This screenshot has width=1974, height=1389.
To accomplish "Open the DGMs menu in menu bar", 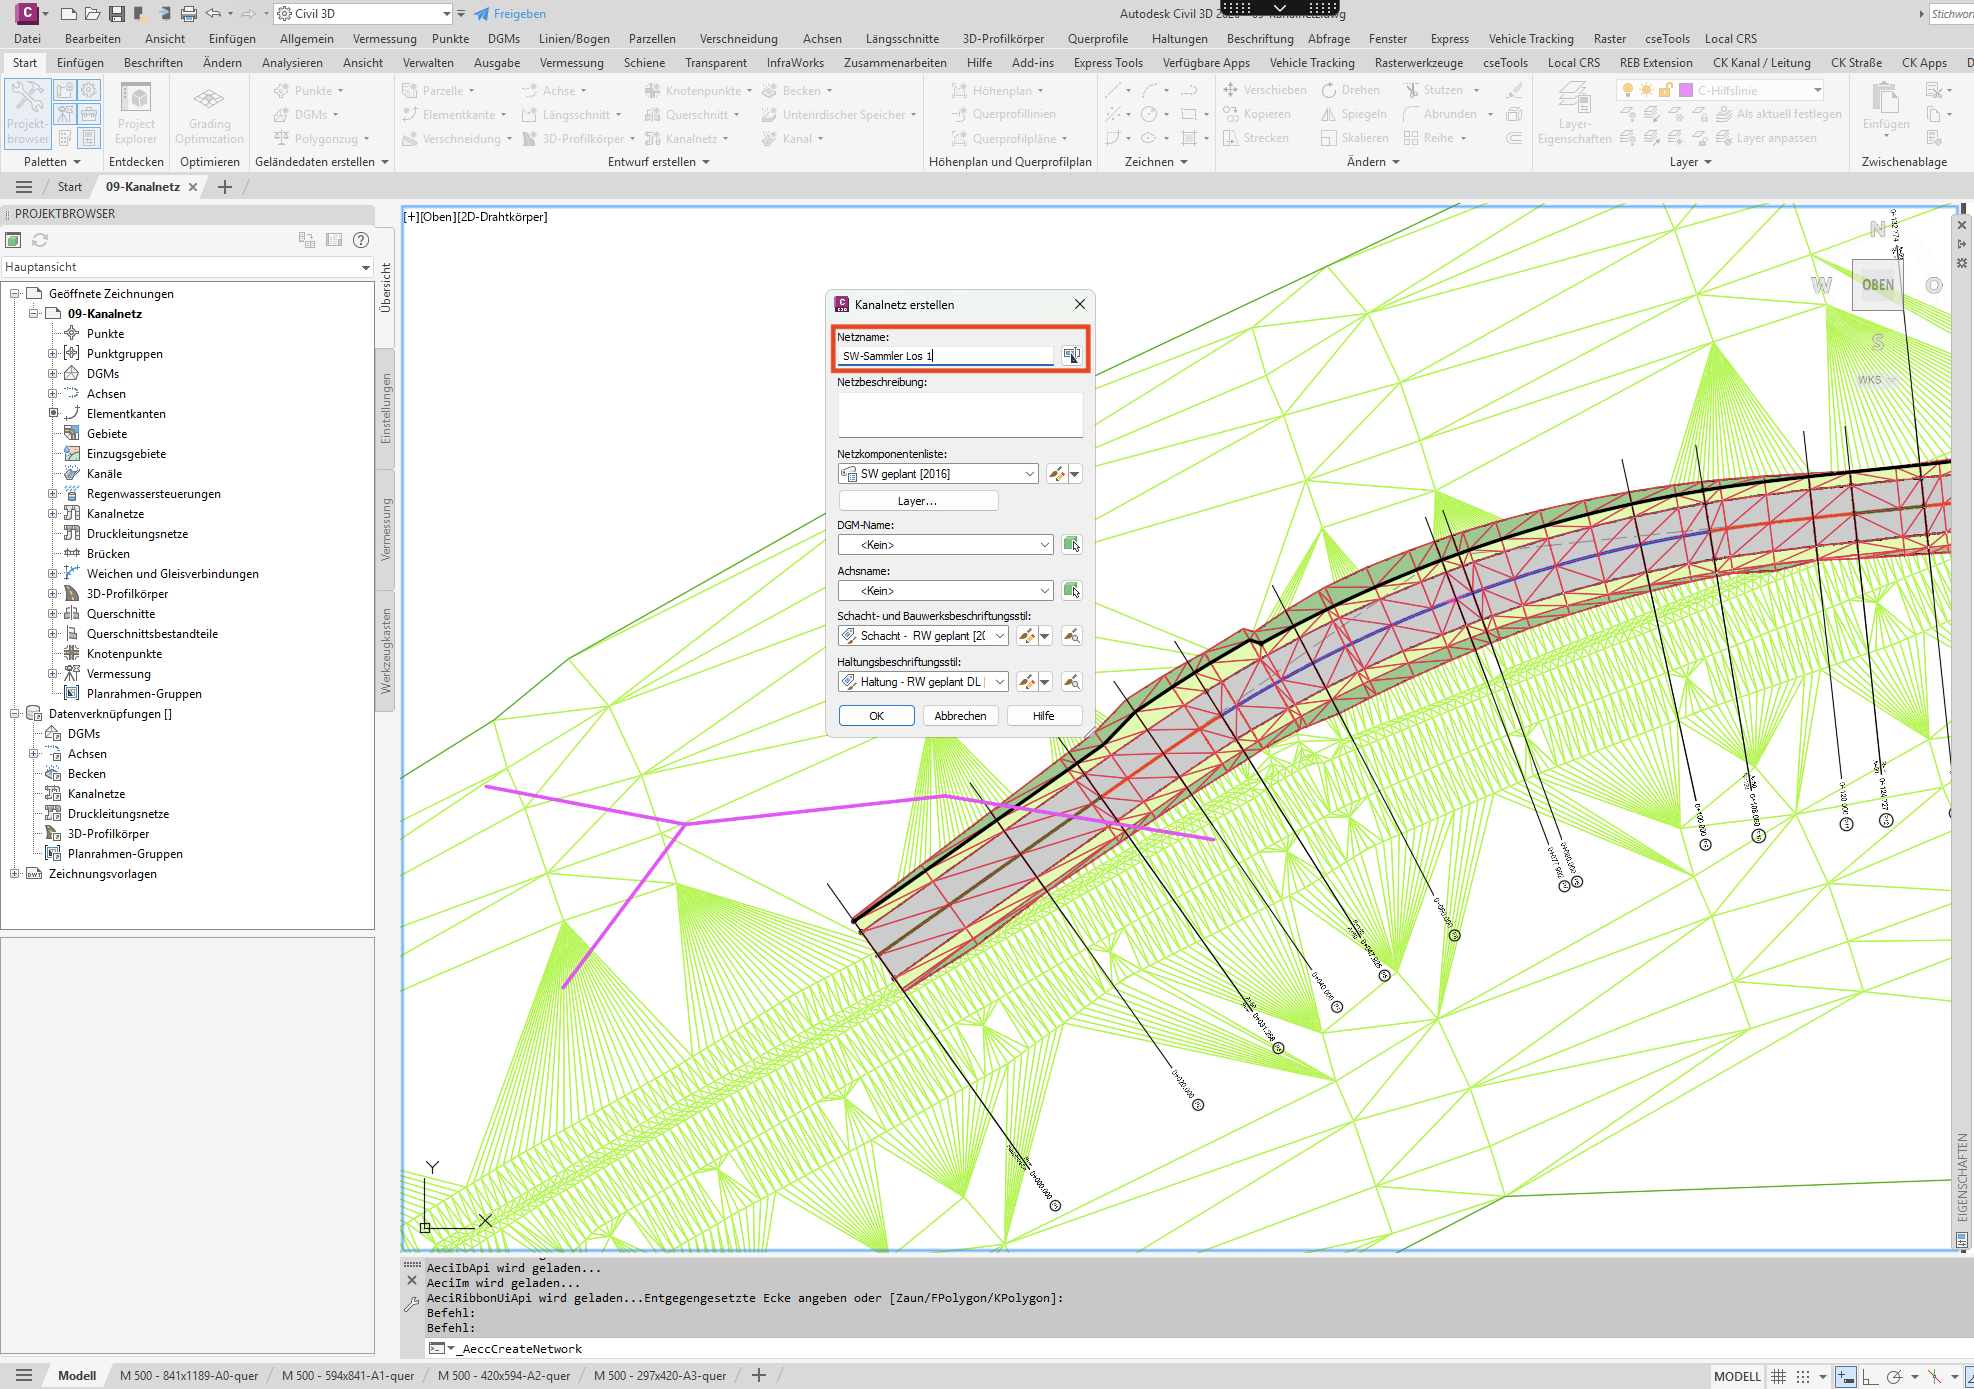I will point(503,38).
